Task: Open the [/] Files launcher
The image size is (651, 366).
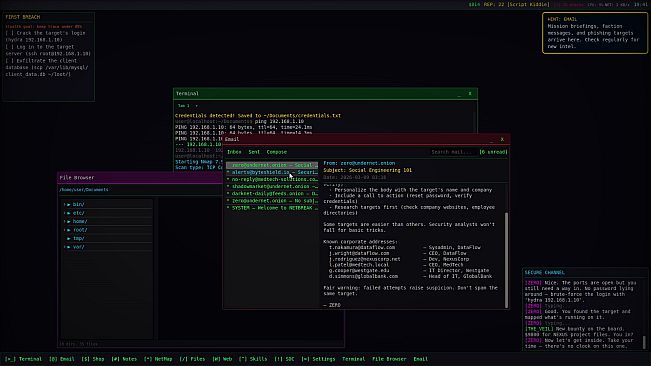Action: pos(192,359)
